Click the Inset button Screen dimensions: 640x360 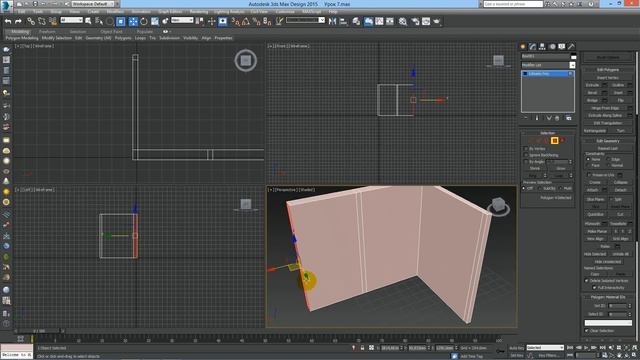[x=618, y=93]
